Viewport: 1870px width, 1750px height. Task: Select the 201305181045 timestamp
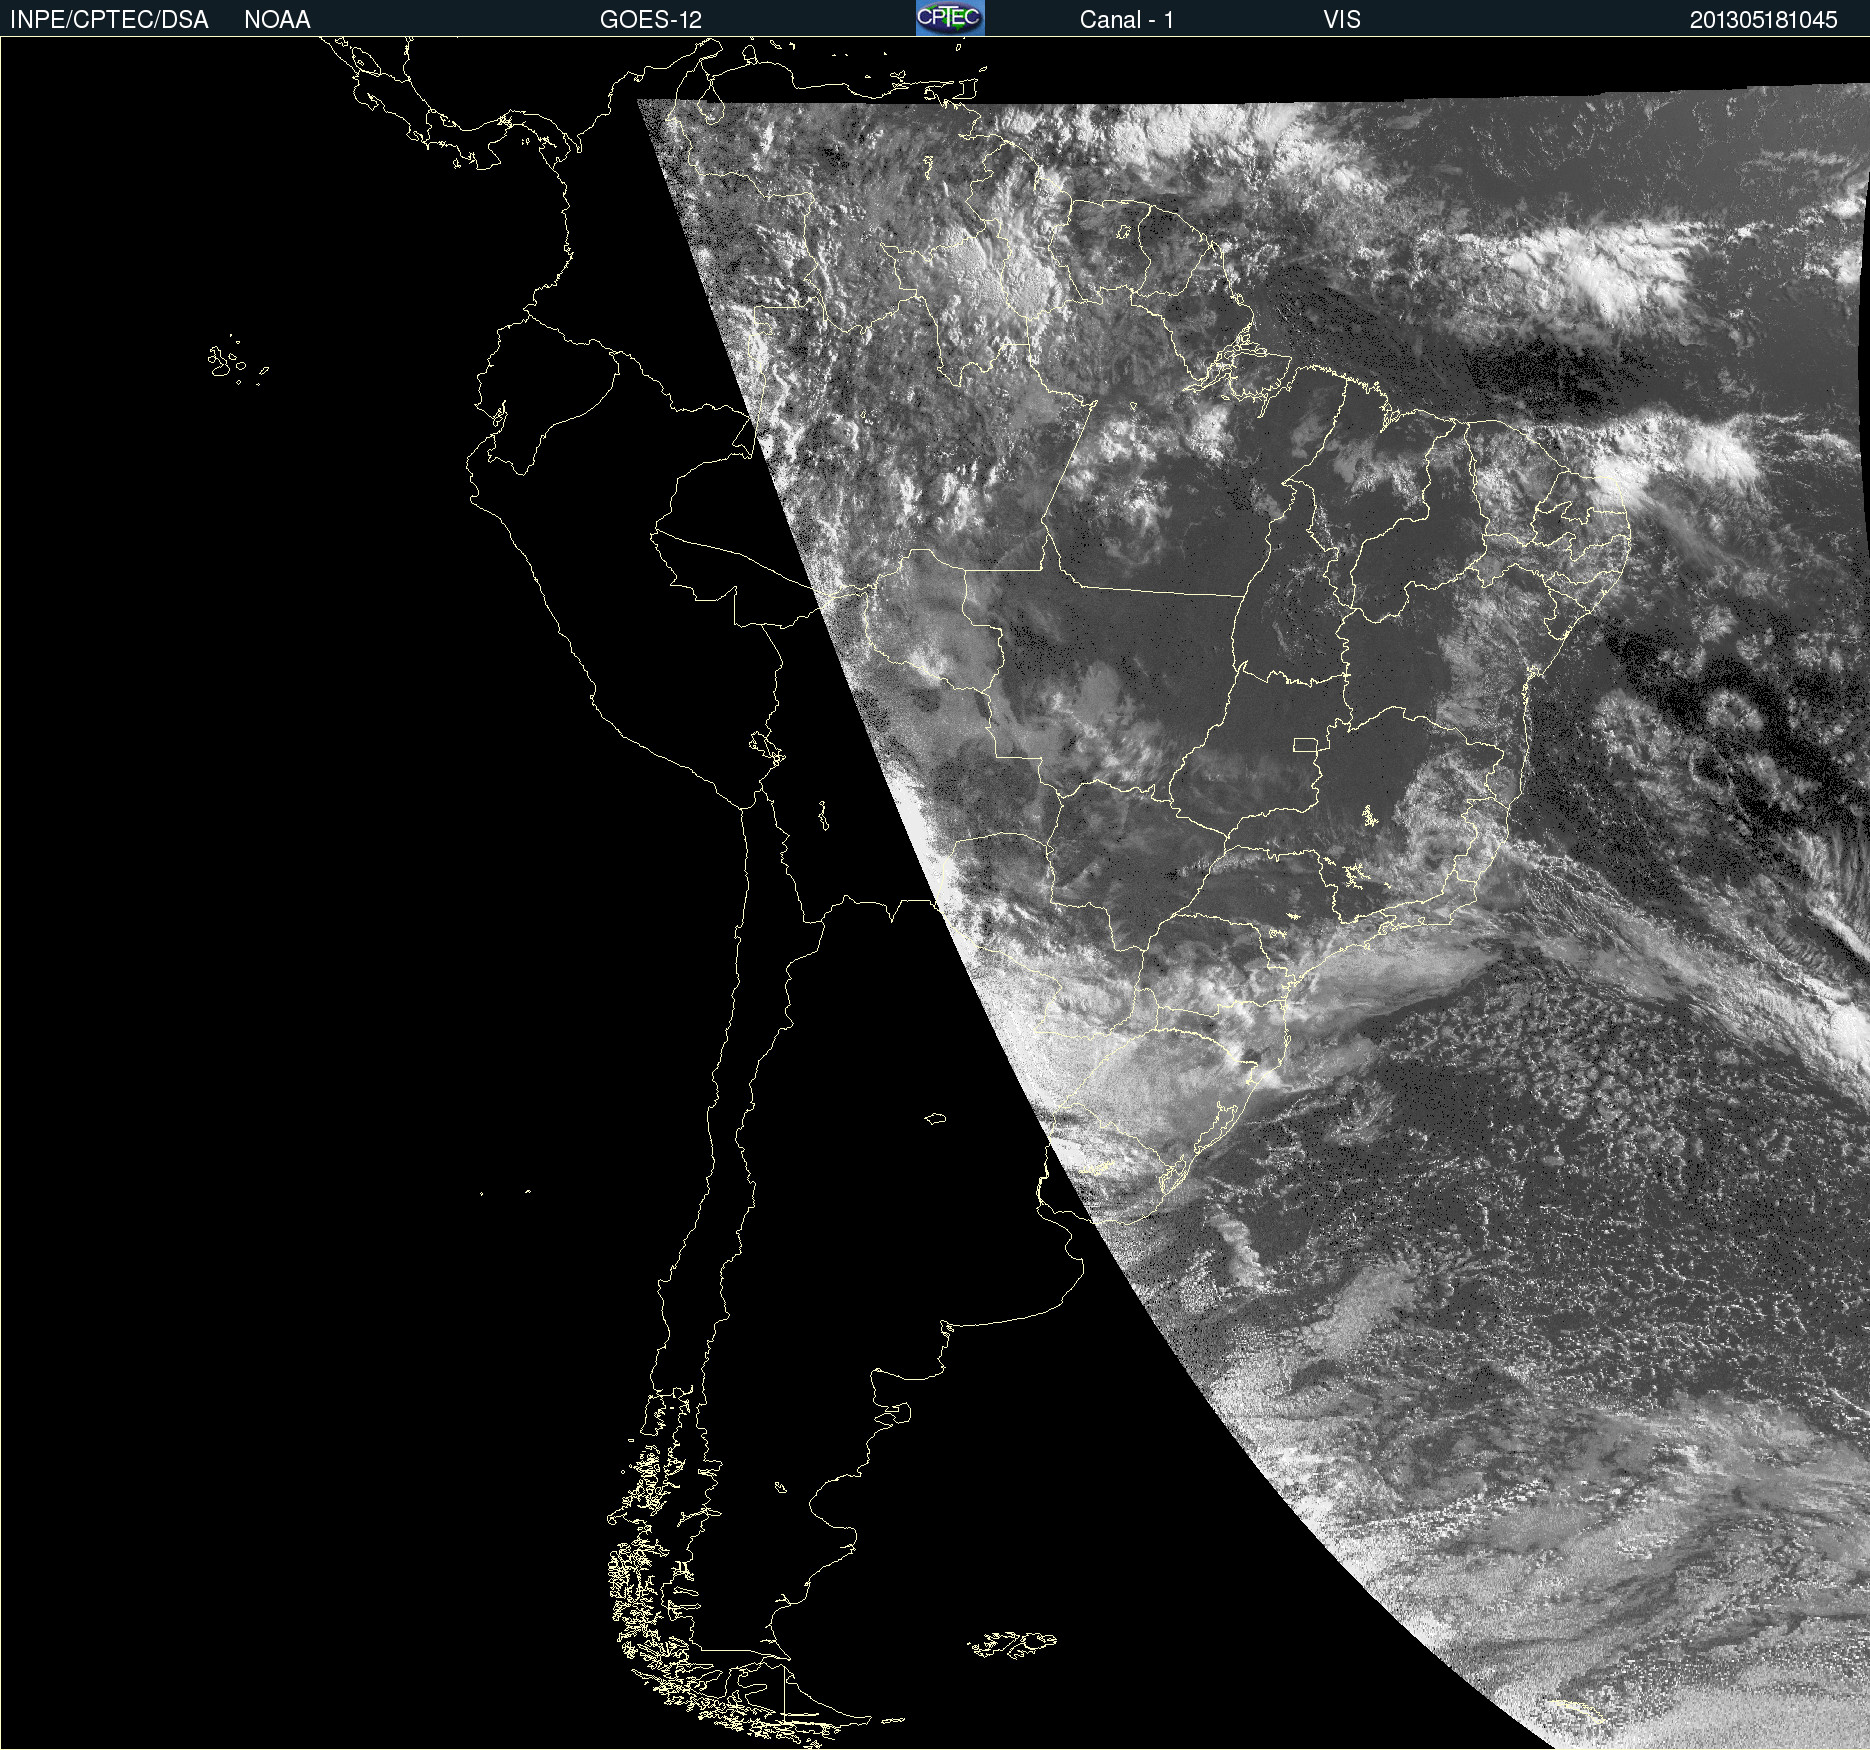click(x=1763, y=20)
